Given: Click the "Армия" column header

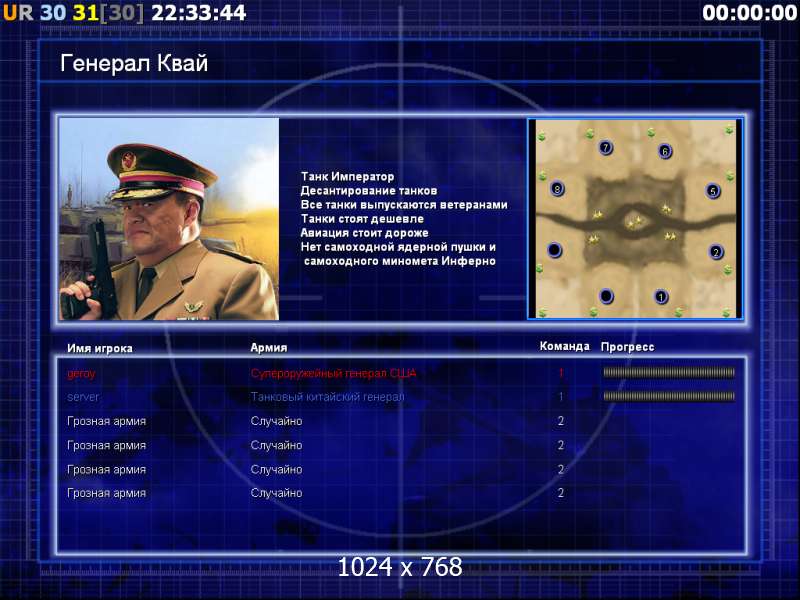Looking at the screenshot, I should [x=269, y=348].
